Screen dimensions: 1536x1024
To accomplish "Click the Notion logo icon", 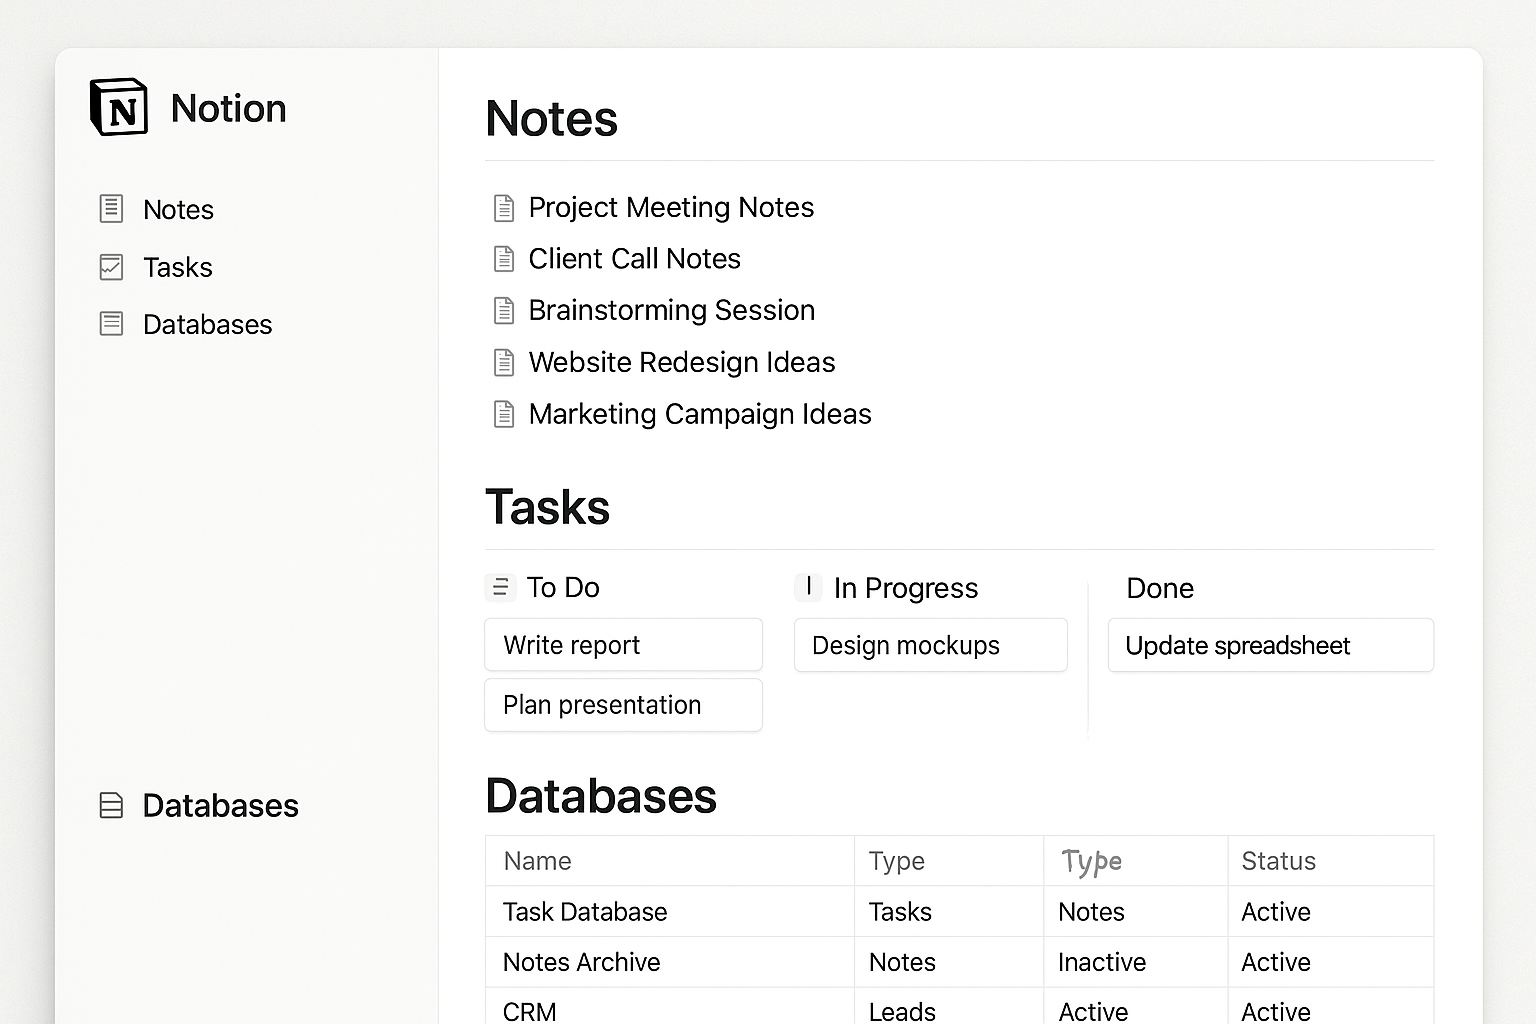I will (x=119, y=107).
